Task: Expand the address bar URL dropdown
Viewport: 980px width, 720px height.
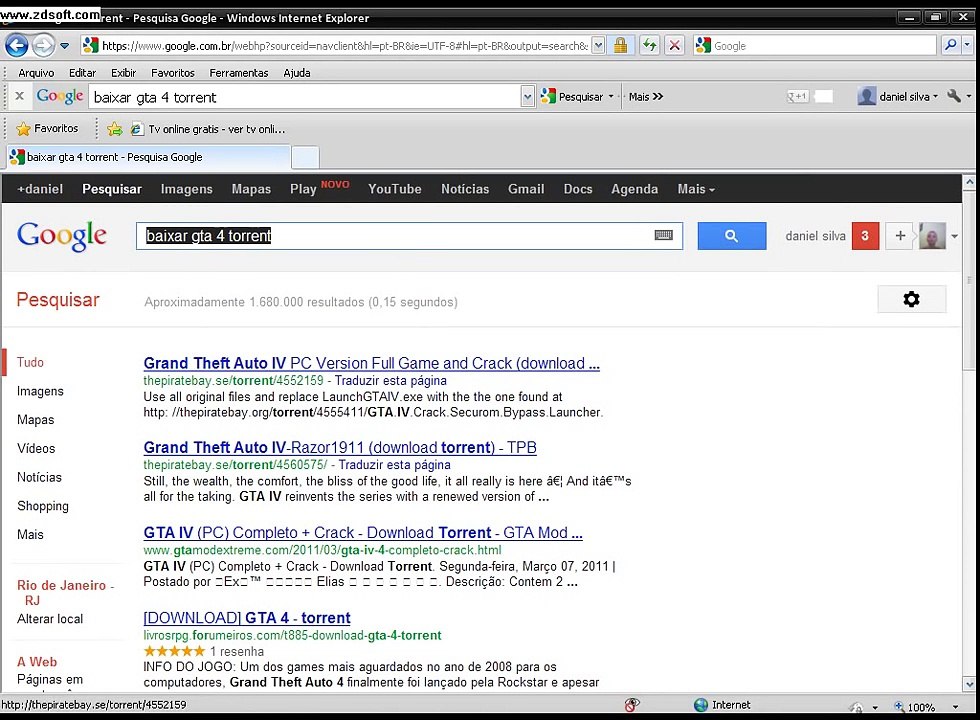Action: (598, 45)
